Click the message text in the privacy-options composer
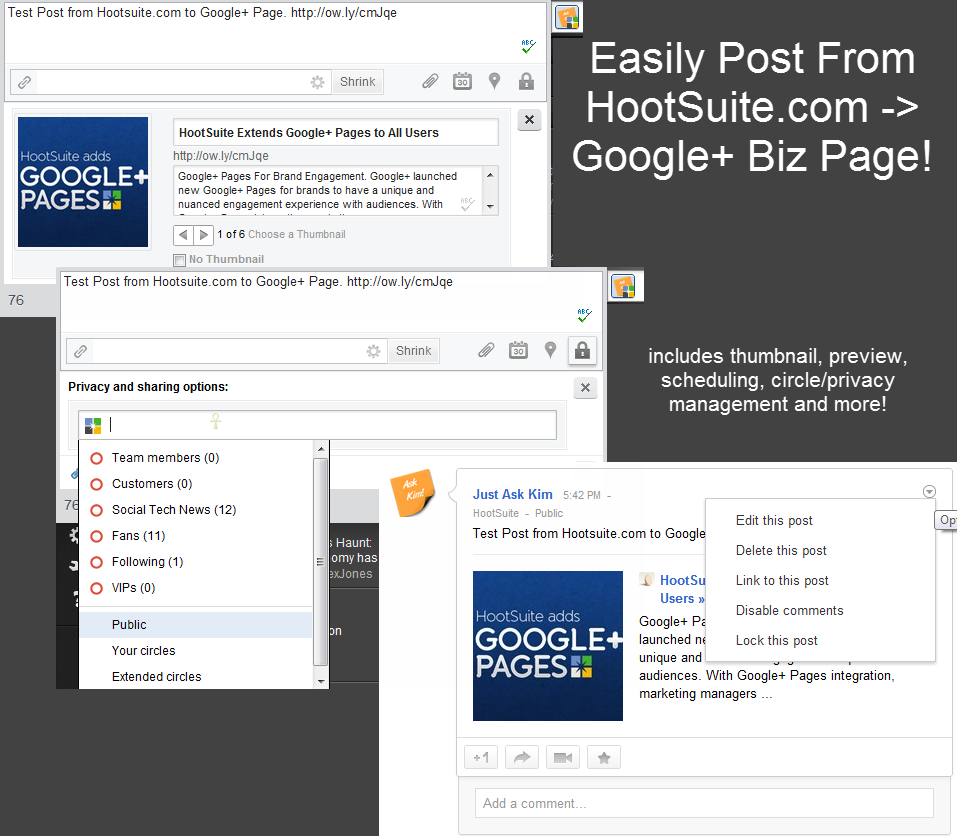Screen dimensions: 957x836 [258, 281]
